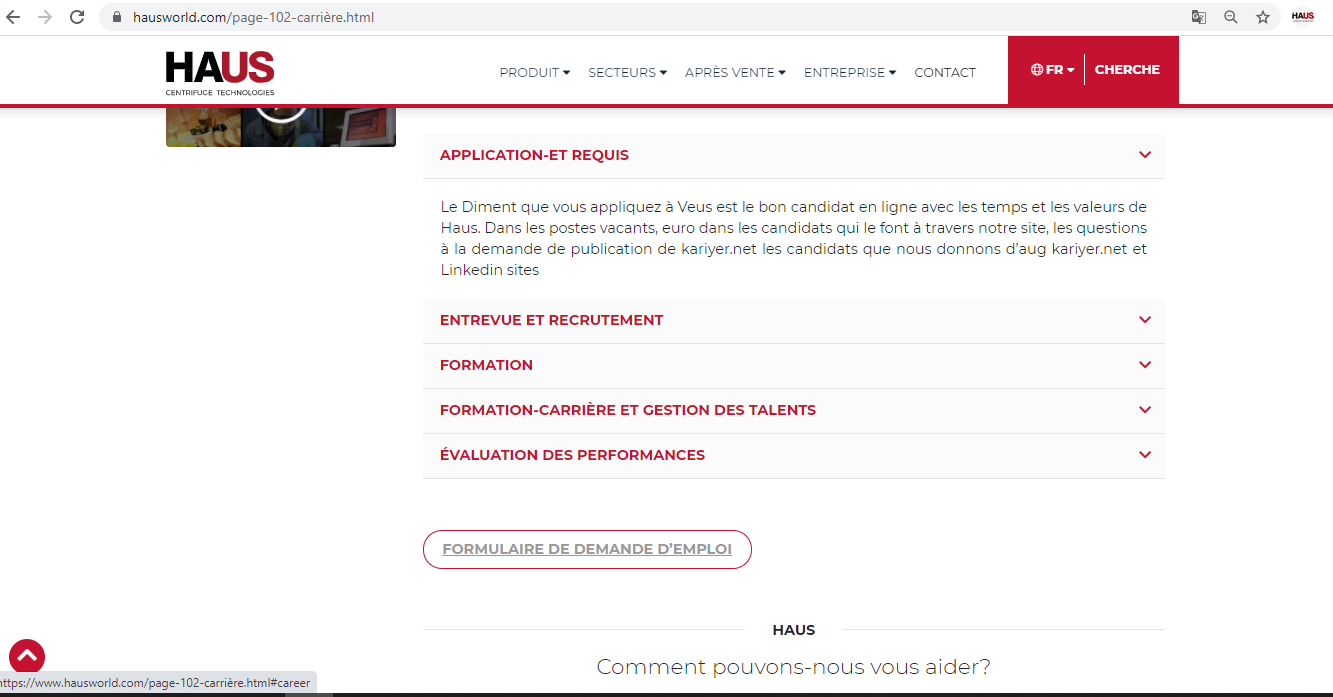Open the FR language selector dropdown
Screen dimensions: 1333x697
coord(1053,70)
